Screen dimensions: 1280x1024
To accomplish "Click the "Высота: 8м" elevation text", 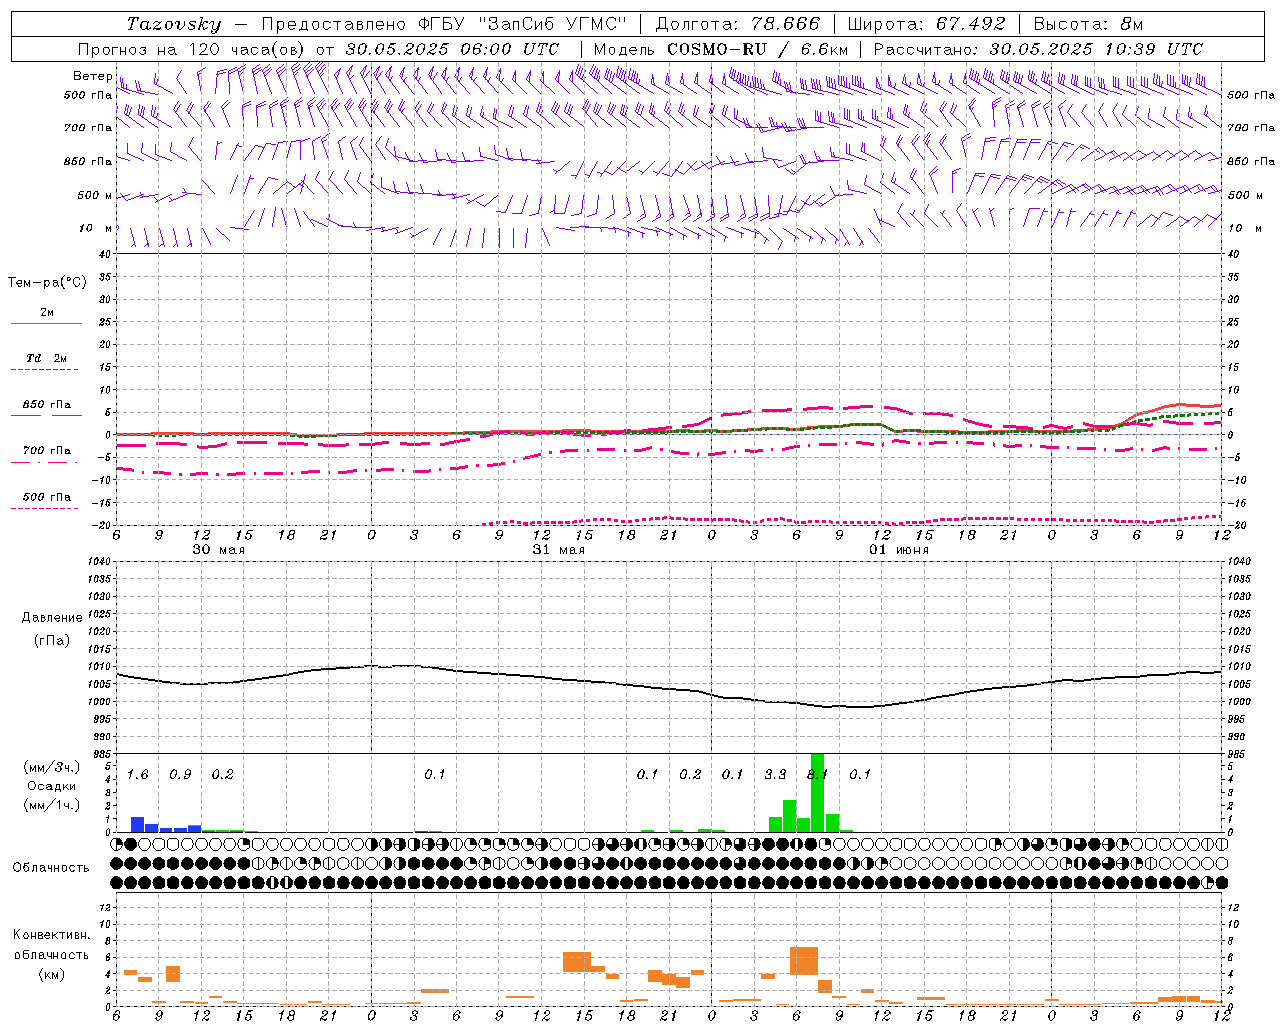I will [x=1088, y=24].
